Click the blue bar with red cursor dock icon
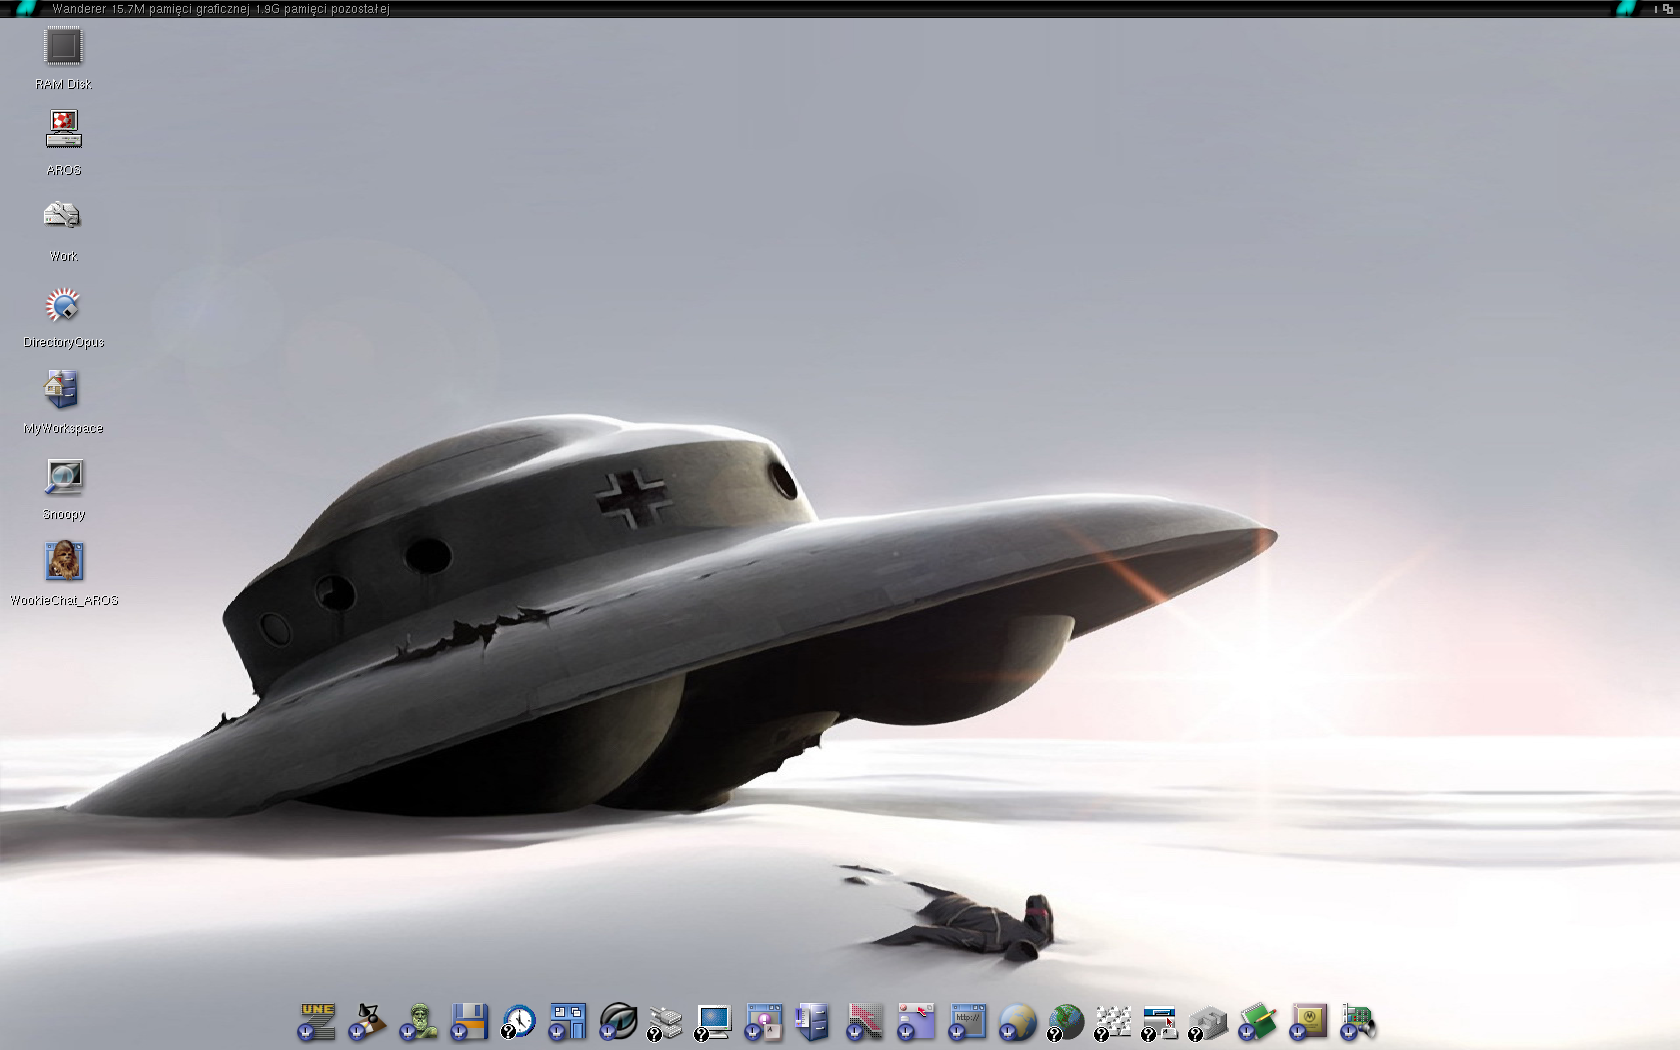Screen dimensions: 1680x1050 click(x=1159, y=1022)
